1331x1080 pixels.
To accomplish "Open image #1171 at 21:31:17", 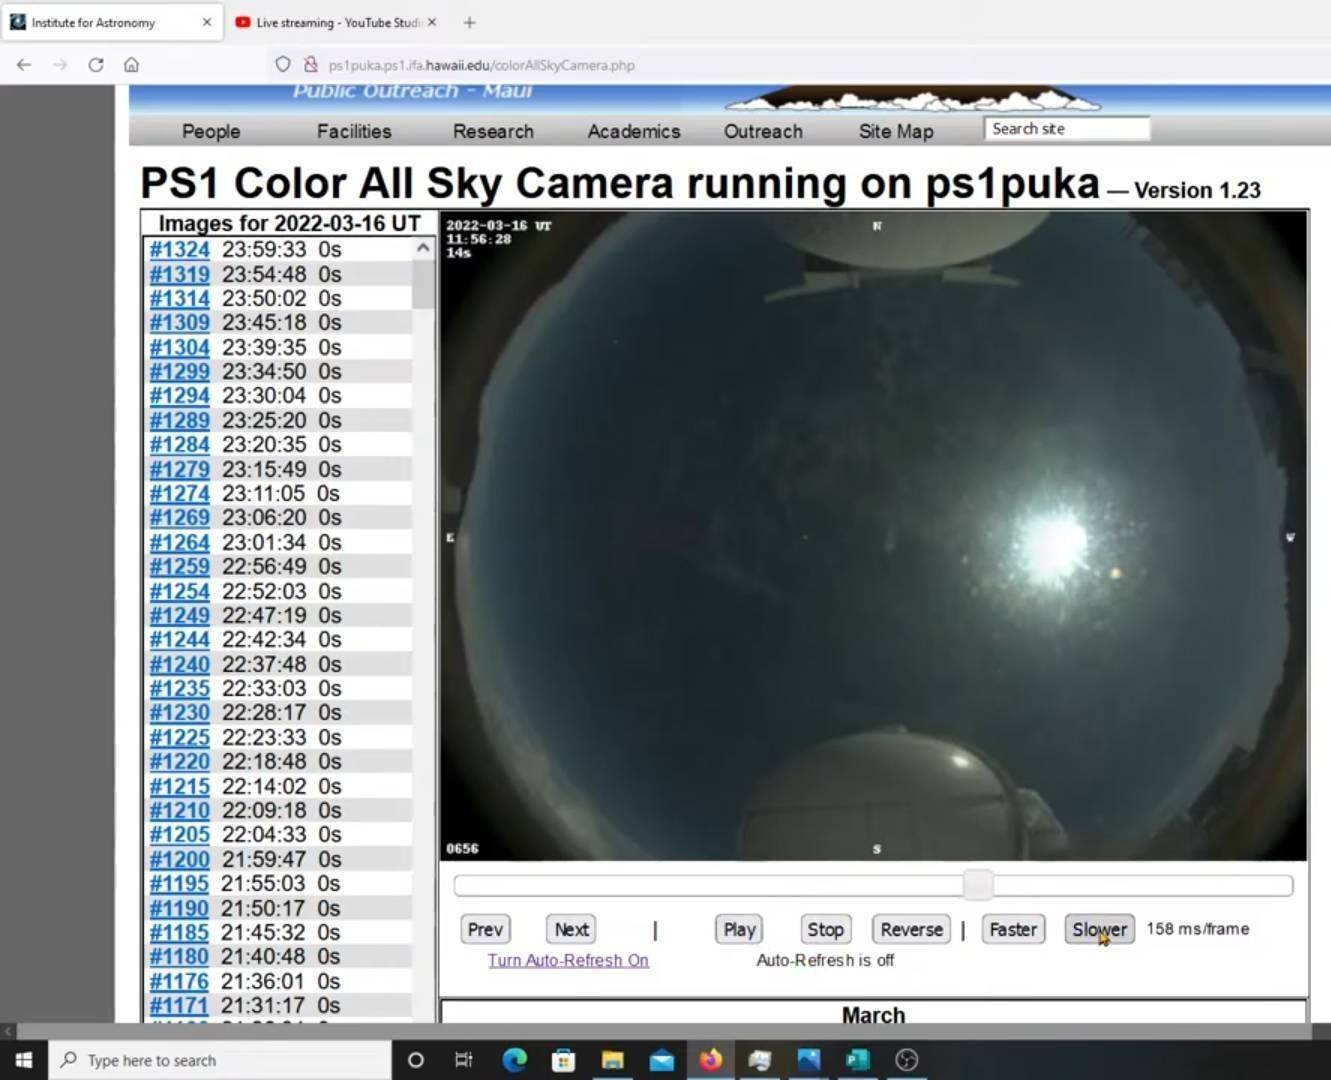I will [179, 1006].
